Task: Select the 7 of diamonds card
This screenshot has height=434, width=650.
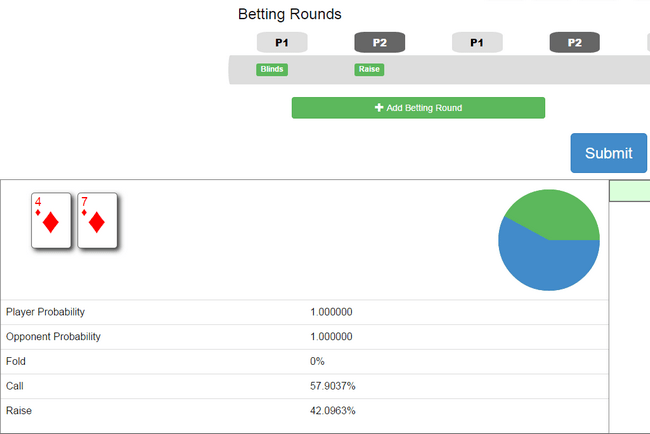Action: pos(97,221)
